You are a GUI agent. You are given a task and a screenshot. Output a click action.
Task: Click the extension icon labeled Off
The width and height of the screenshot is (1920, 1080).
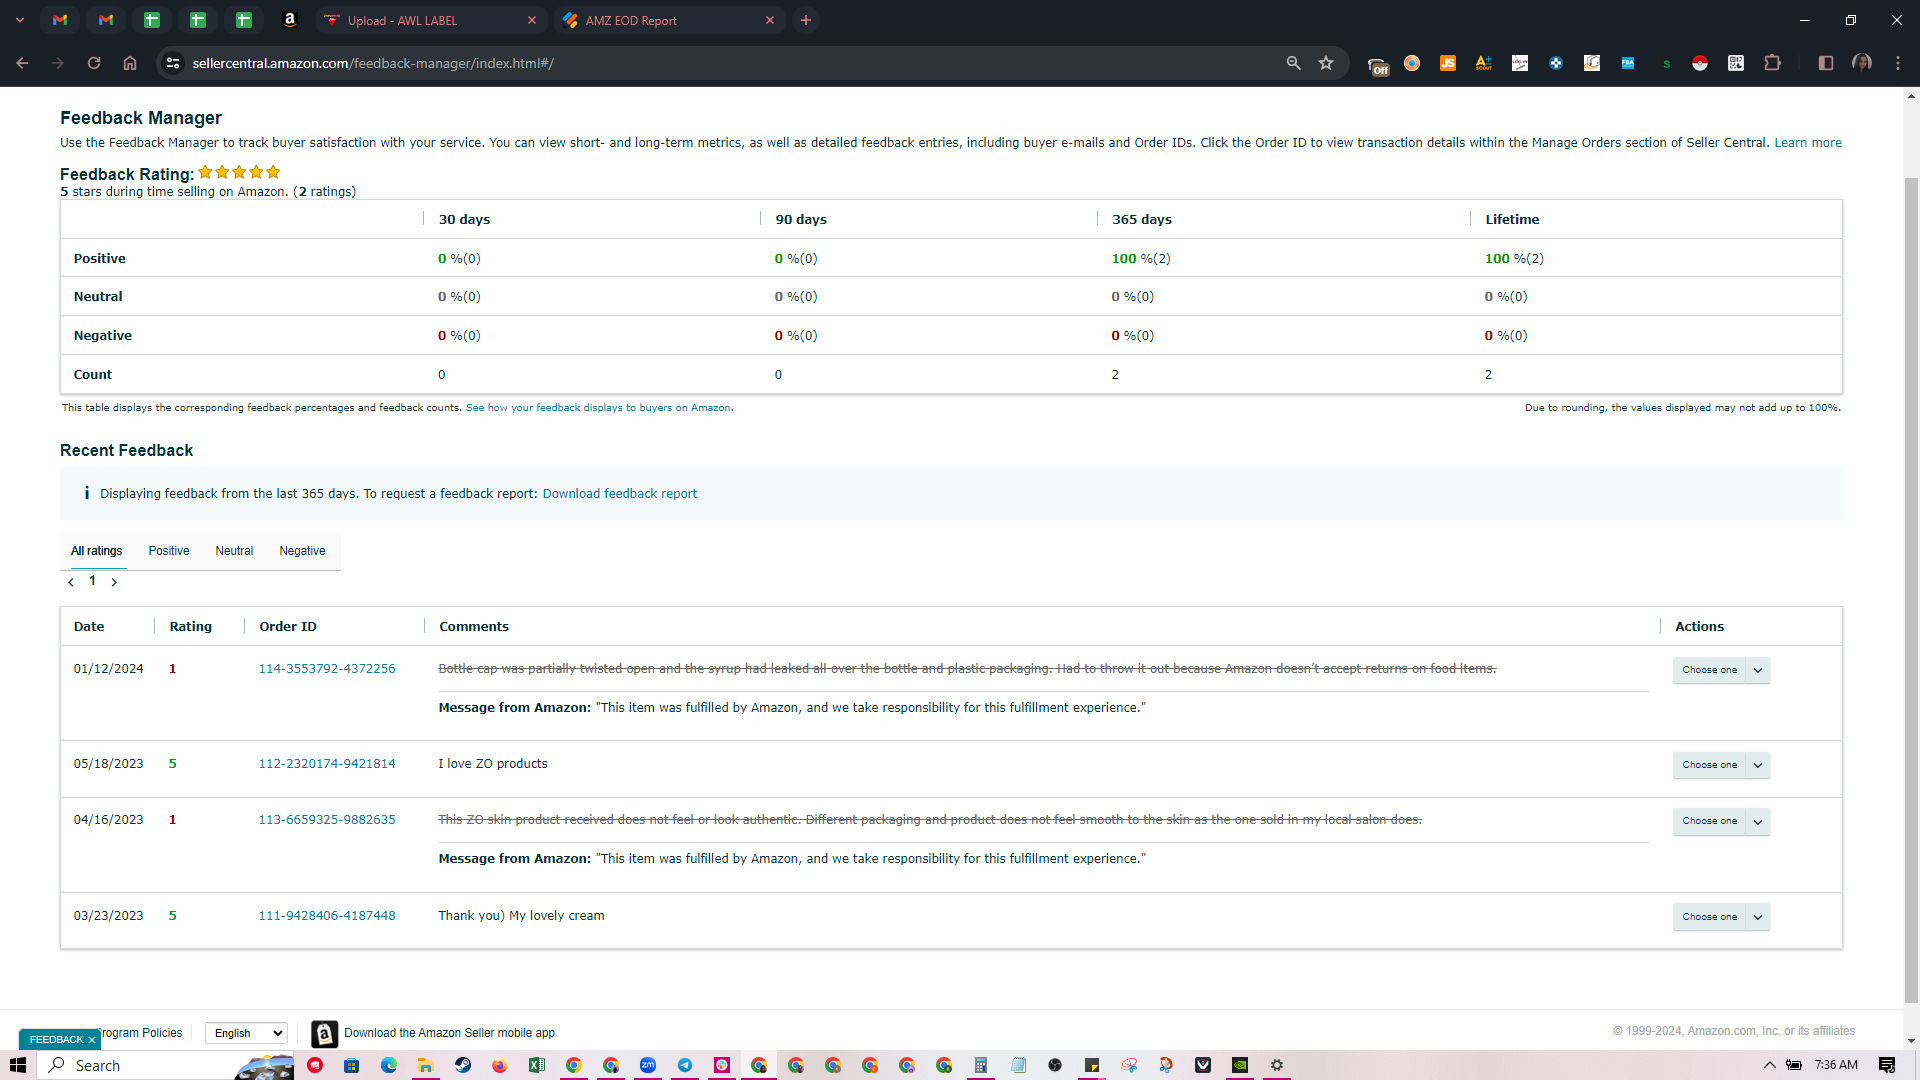pyautogui.click(x=1378, y=65)
